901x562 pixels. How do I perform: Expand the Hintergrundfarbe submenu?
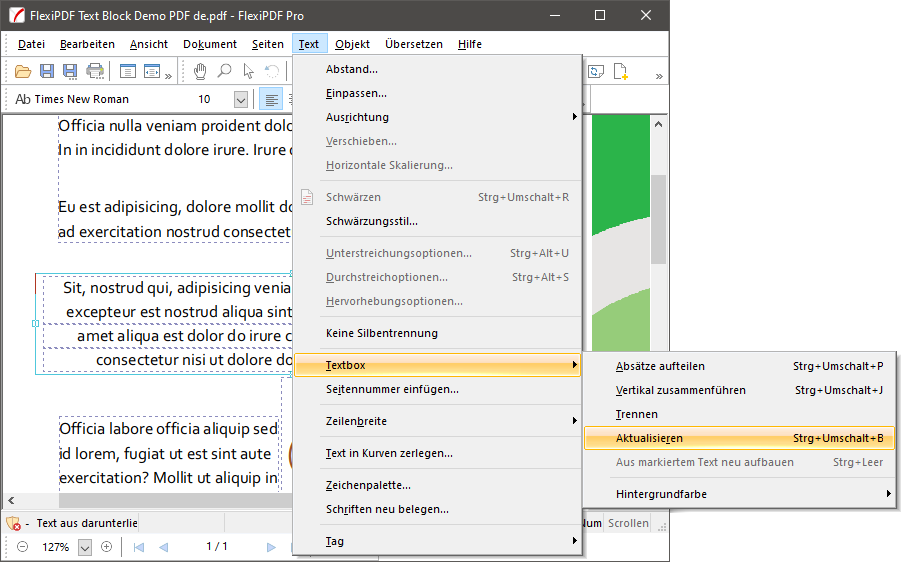tap(741, 494)
